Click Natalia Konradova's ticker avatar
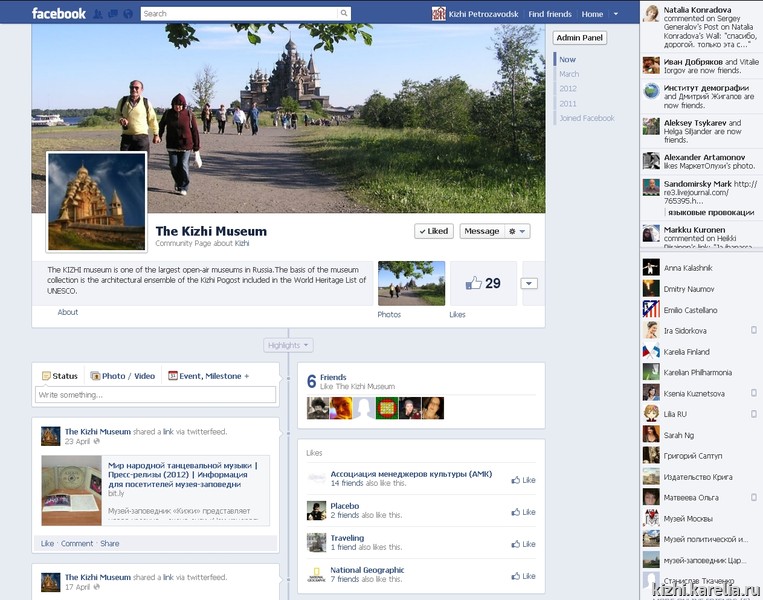Image resolution: width=763 pixels, height=600 pixels. coord(651,14)
